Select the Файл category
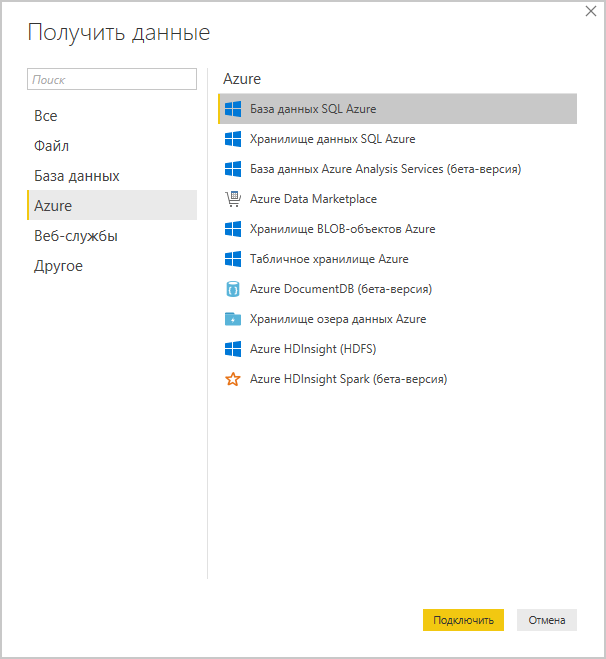This screenshot has width=606, height=659. point(112,146)
